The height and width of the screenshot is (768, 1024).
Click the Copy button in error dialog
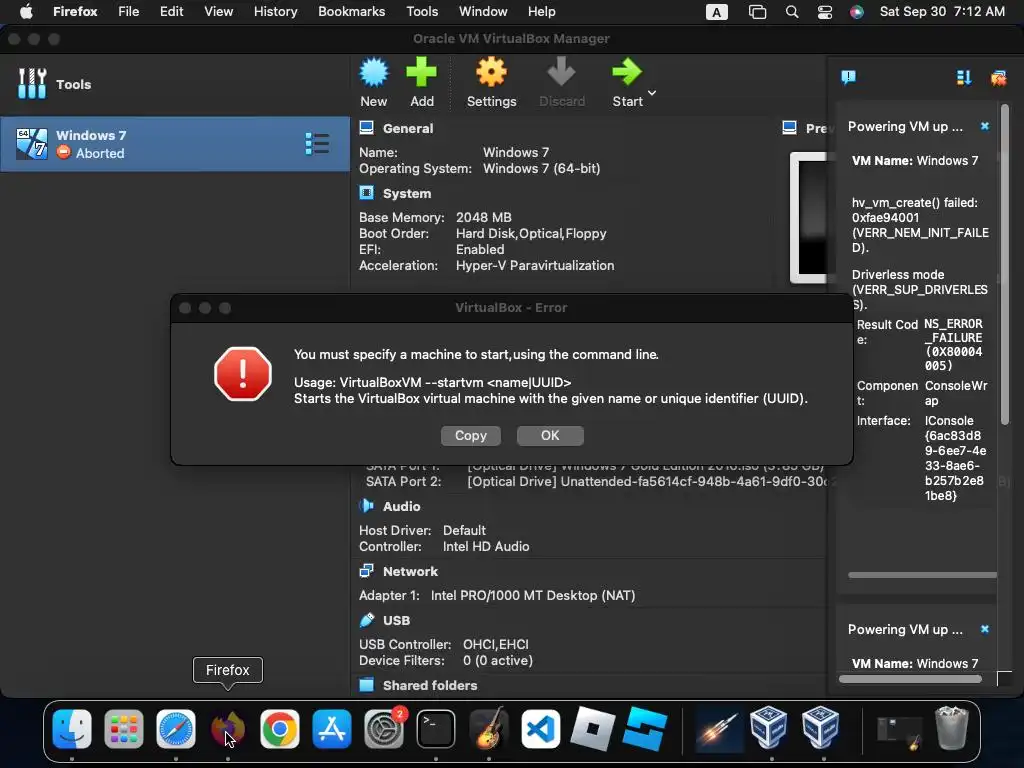pos(471,436)
